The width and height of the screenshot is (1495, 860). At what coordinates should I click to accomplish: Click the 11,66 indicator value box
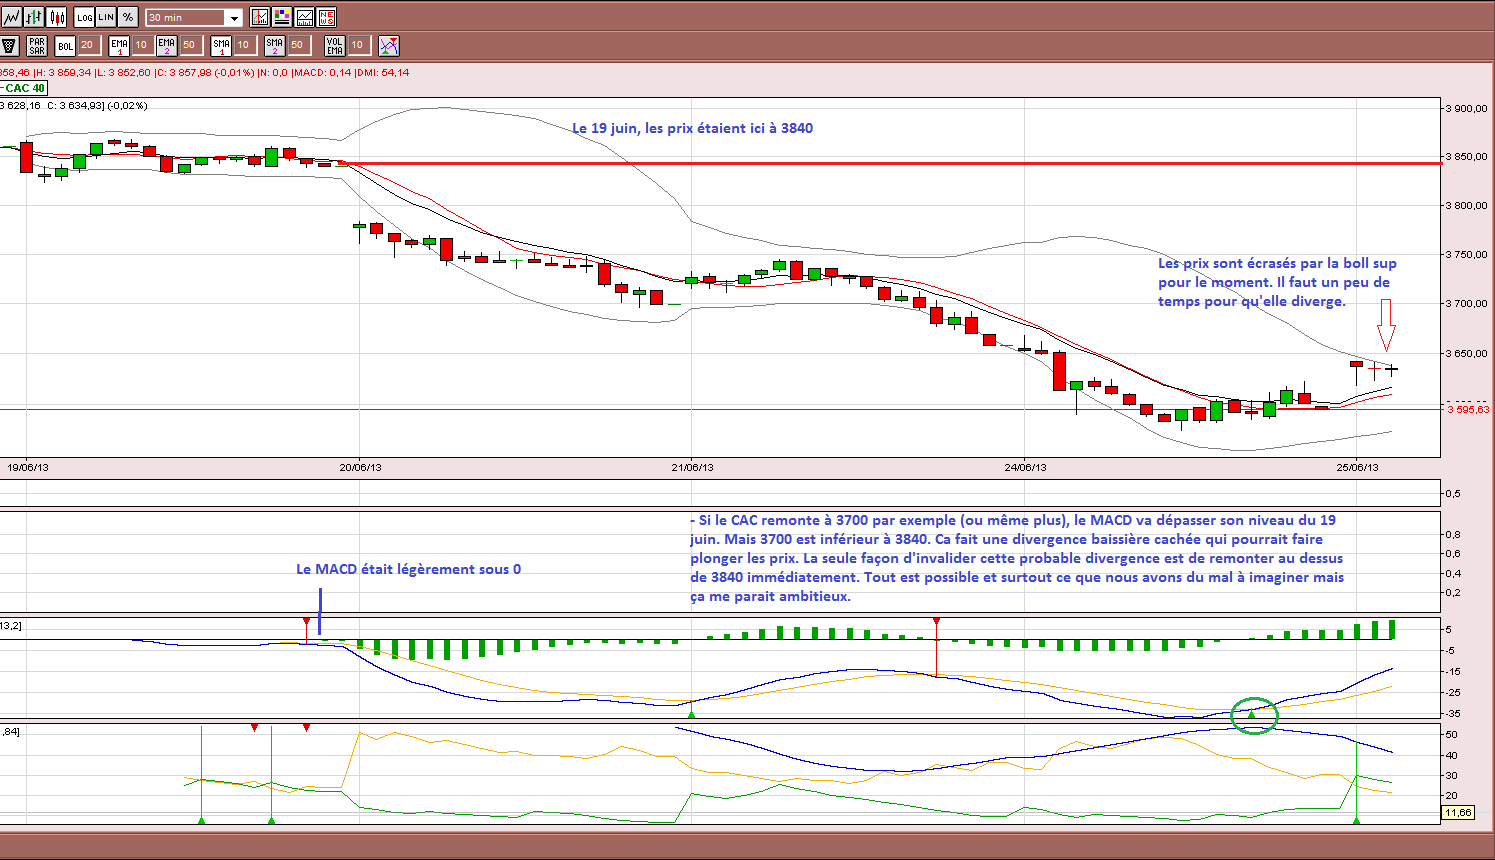coord(1458,813)
